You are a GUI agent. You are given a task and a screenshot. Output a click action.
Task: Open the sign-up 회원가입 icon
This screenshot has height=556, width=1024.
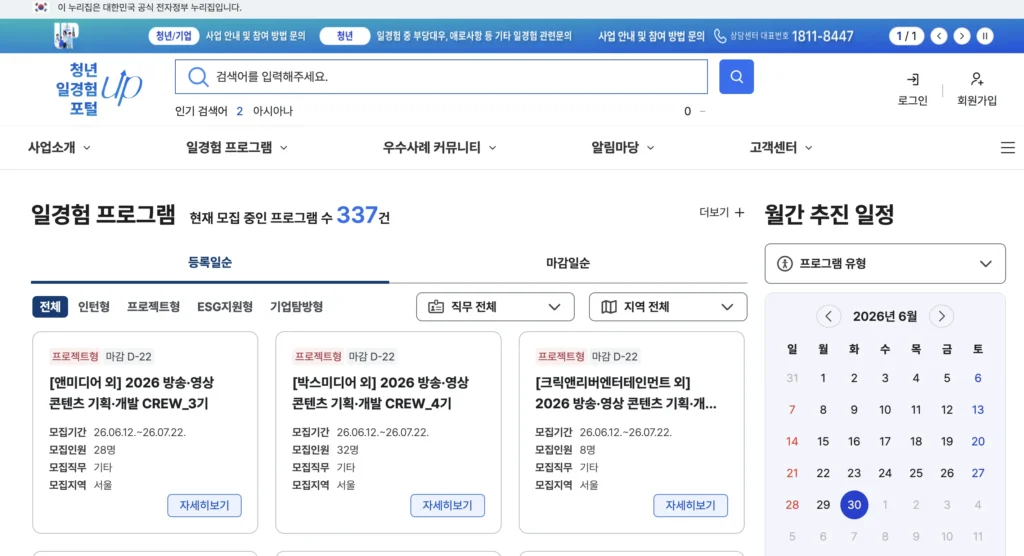click(x=976, y=79)
